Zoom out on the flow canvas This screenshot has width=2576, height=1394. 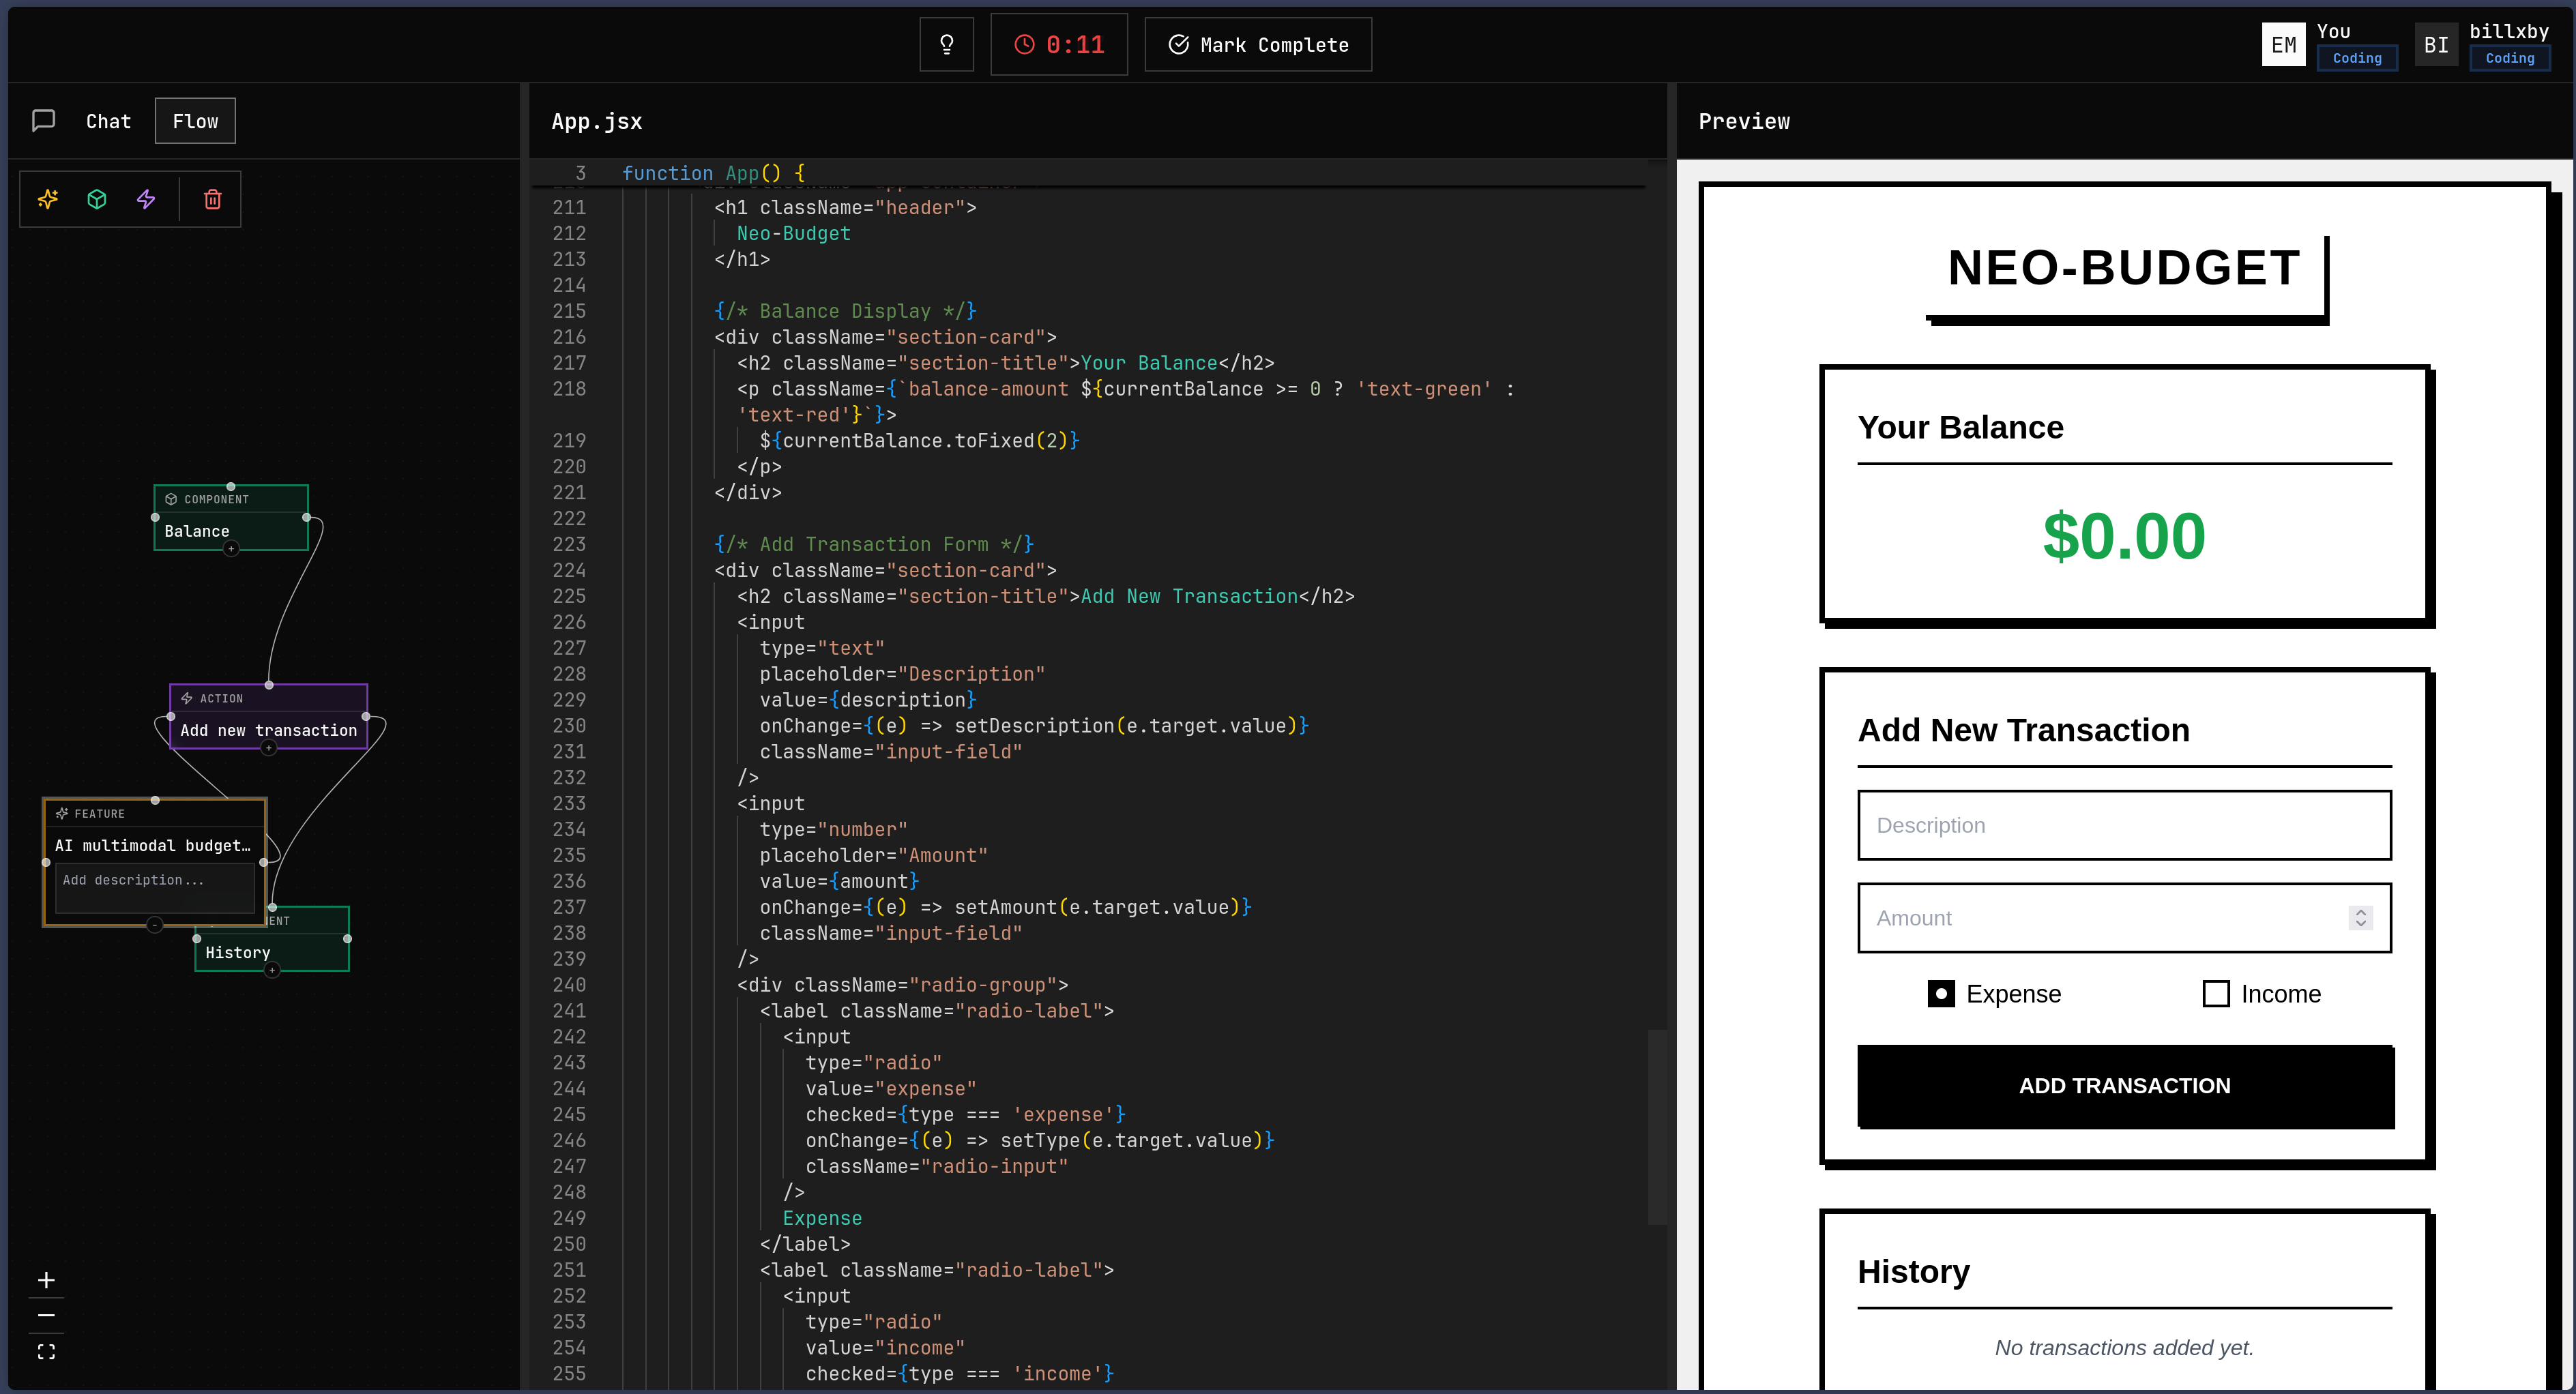click(x=46, y=1316)
